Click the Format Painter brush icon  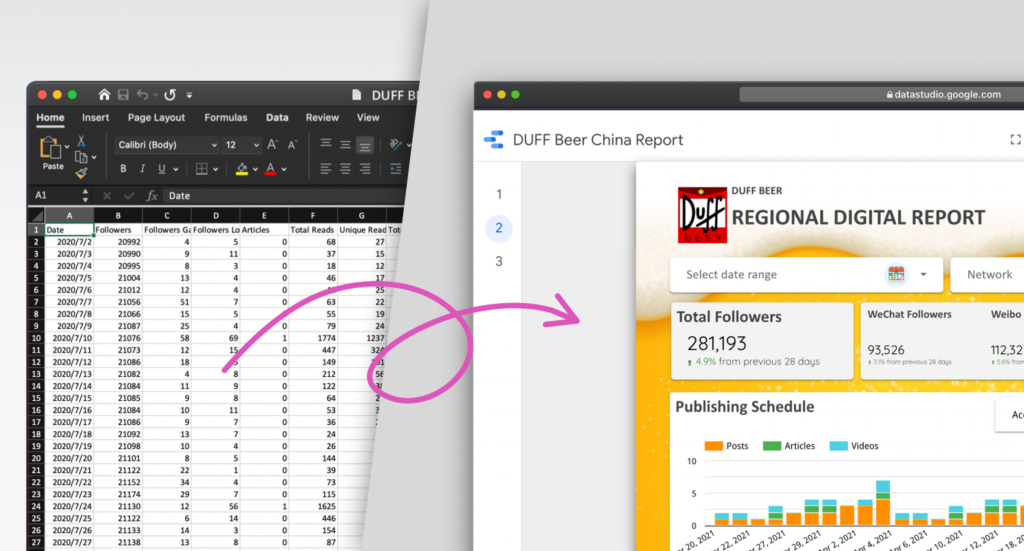(x=81, y=172)
